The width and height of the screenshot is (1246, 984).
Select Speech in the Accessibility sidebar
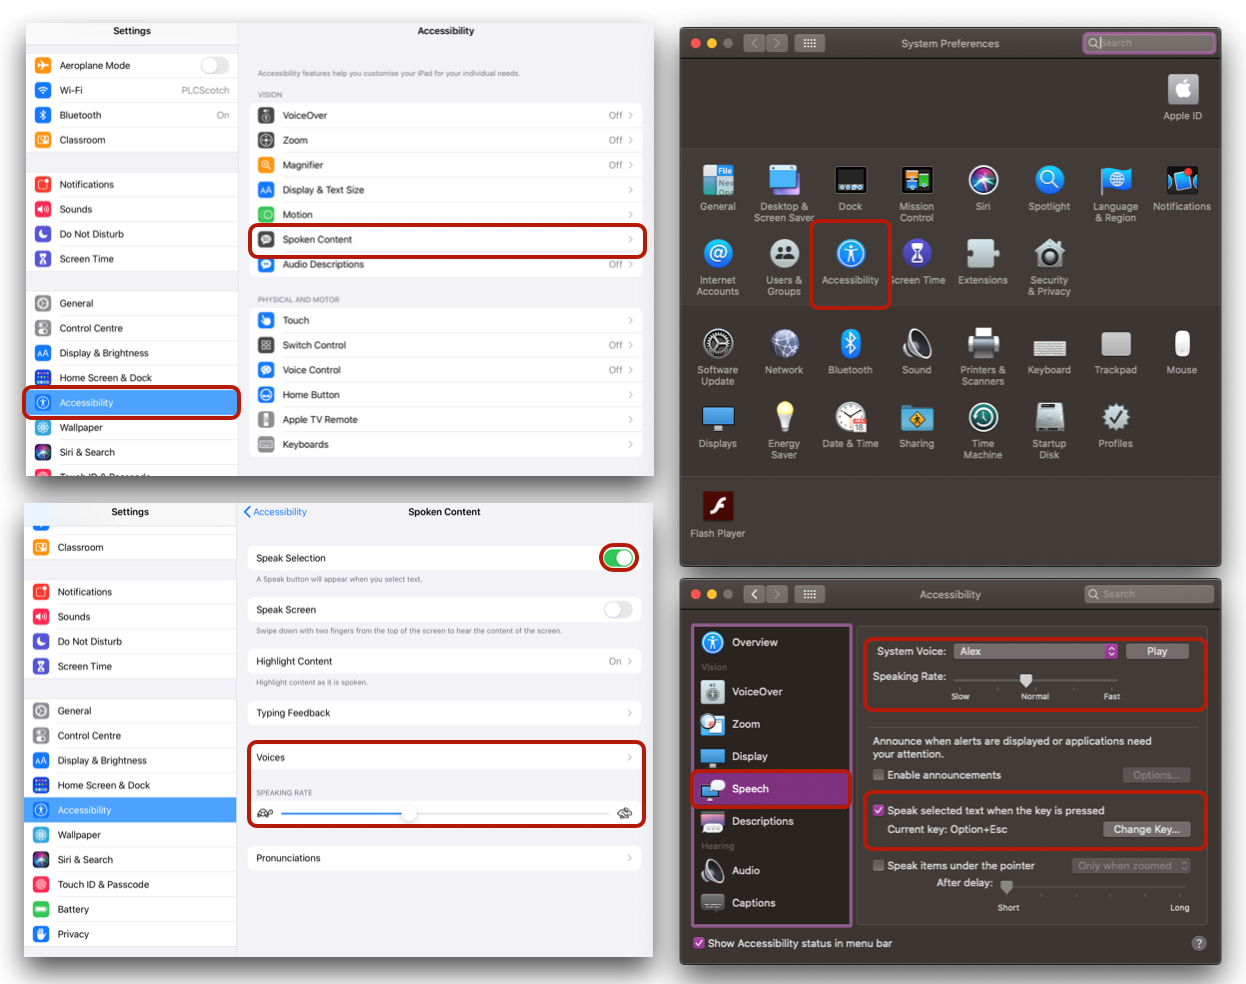pos(770,789)
